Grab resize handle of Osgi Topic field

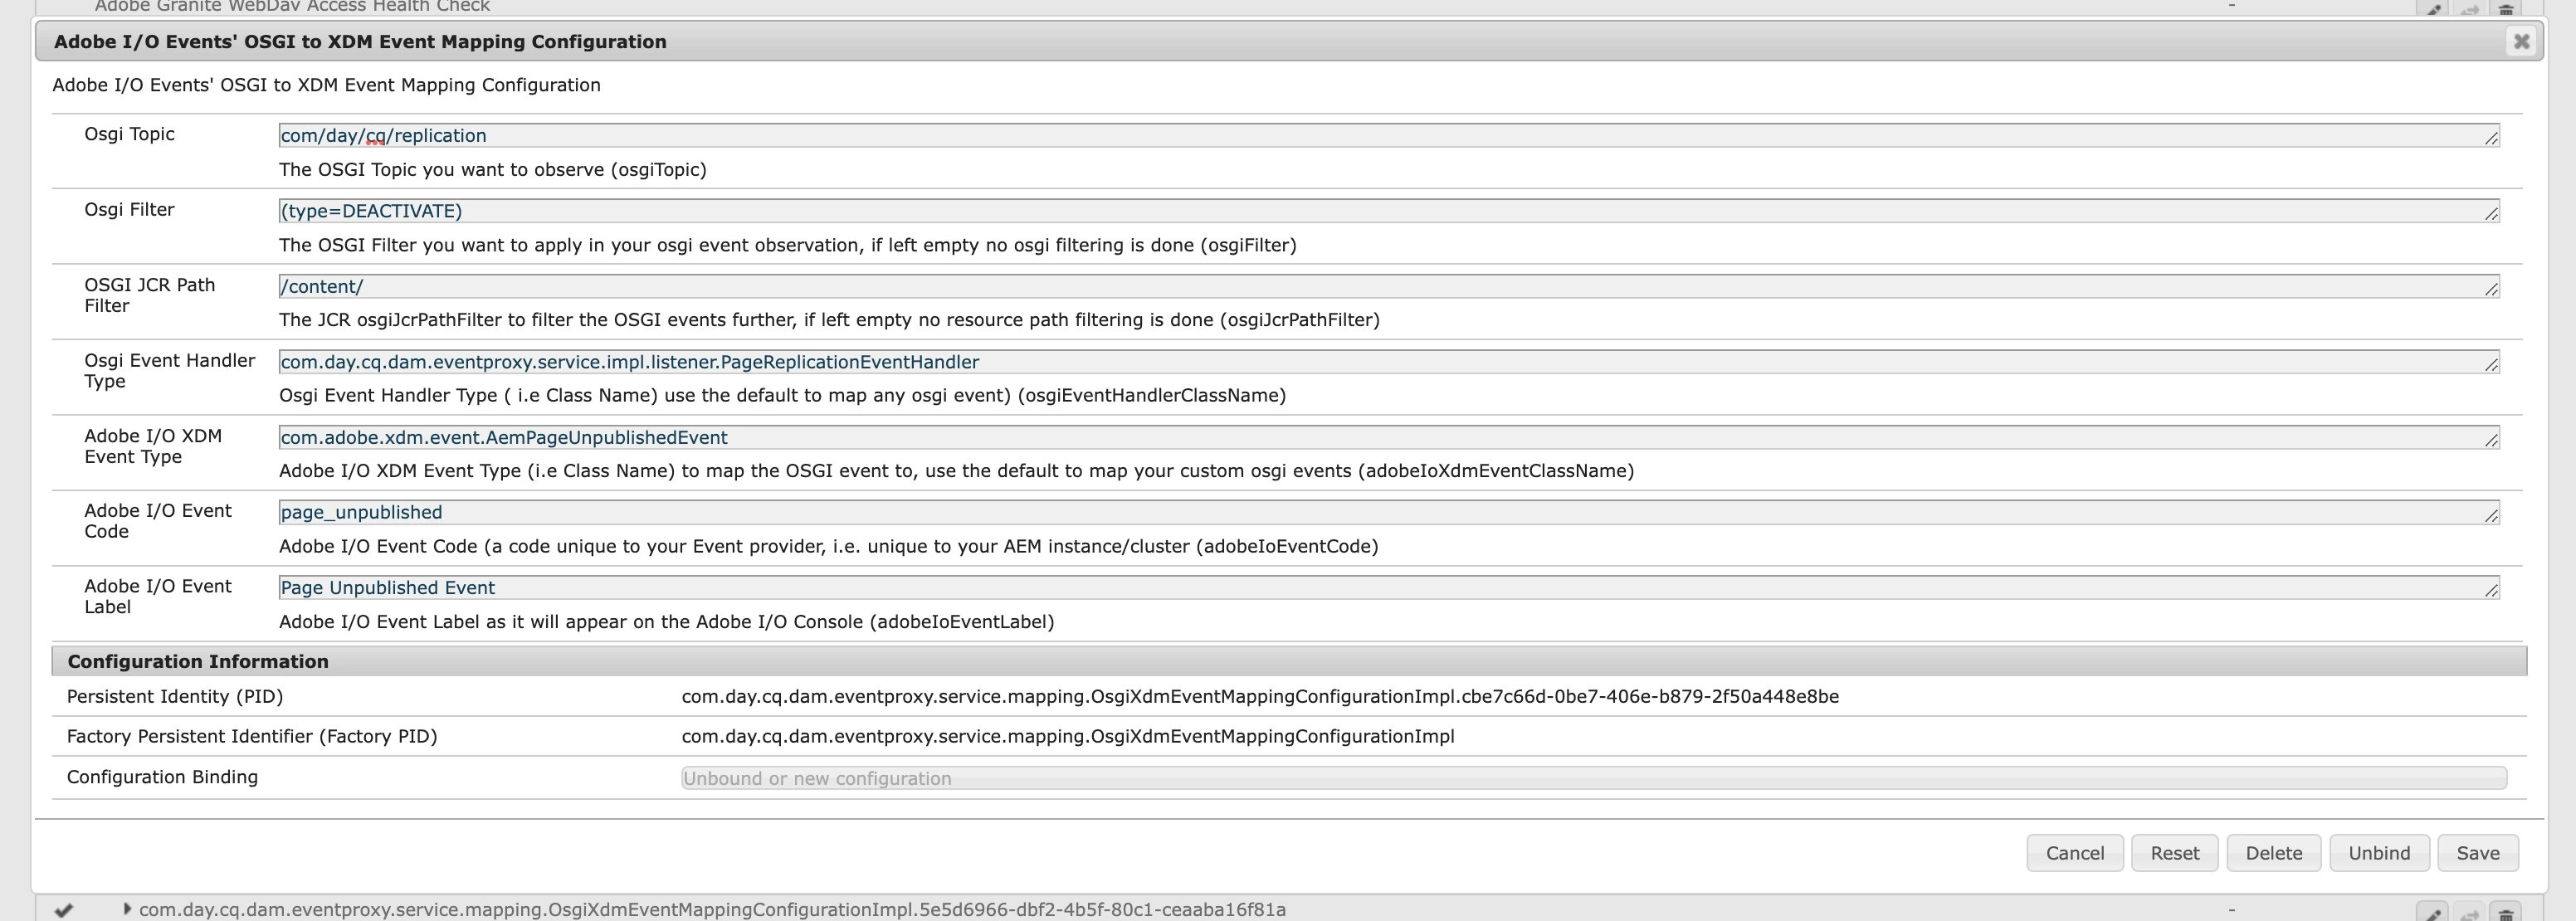click(2491, 138)
